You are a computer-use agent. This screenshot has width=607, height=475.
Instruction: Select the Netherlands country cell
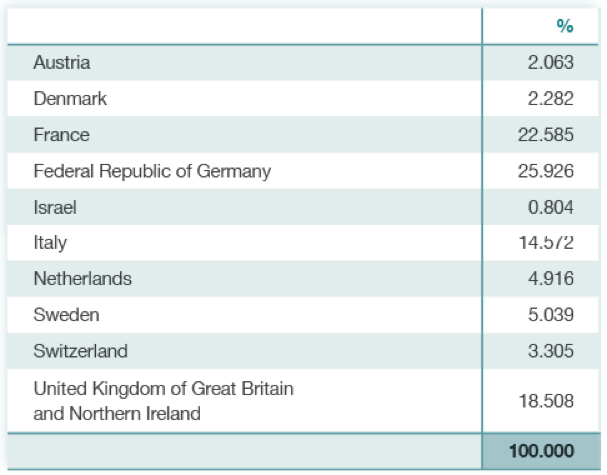(83, 279)
